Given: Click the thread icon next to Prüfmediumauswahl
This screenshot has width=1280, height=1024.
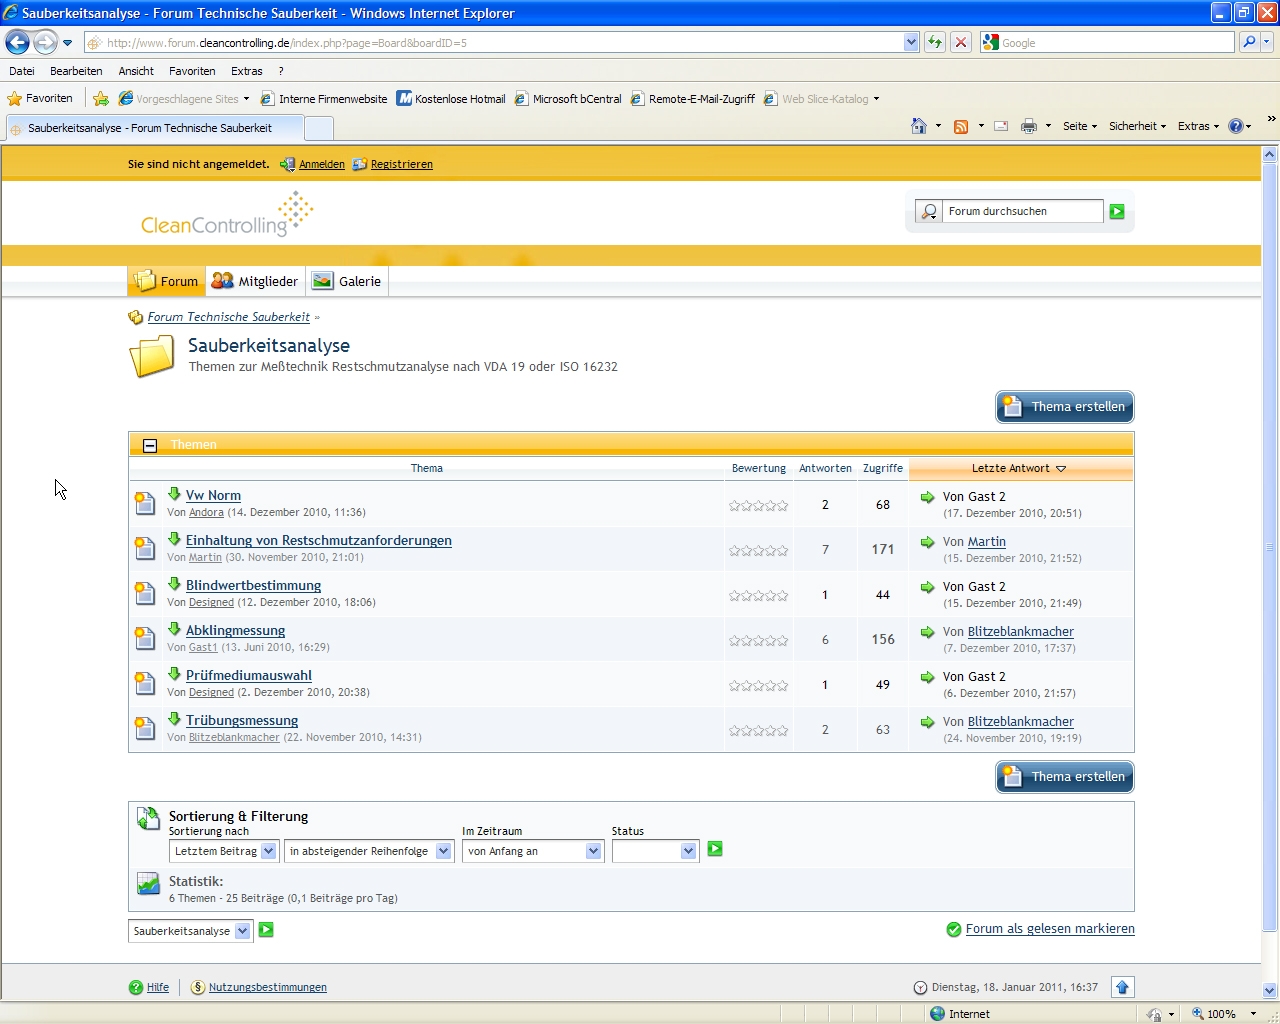Looking at the screenshot, I should pos(145,684).
